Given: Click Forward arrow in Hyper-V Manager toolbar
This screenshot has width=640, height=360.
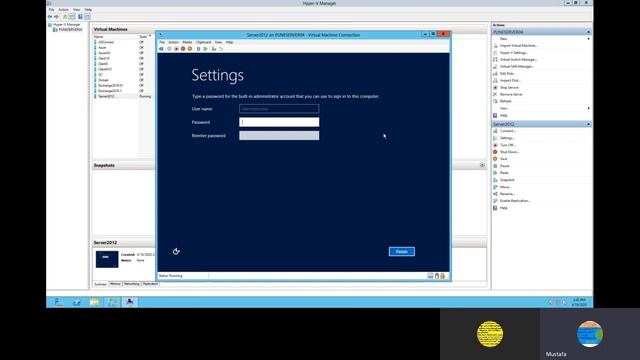Looking at the screenshot, I should (56, 17).
